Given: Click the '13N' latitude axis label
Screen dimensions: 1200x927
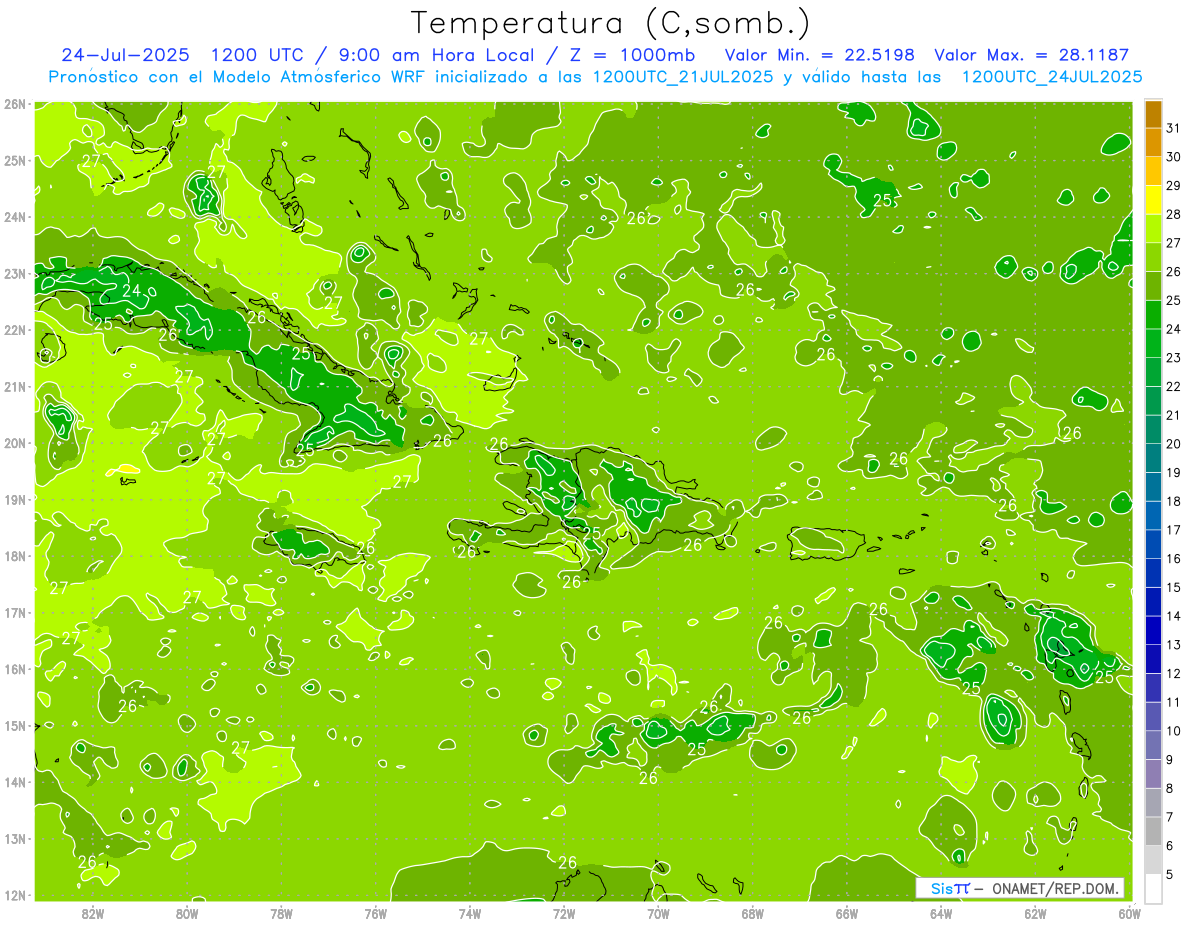Looking at the screenshot, I should [x=15, y=838].
